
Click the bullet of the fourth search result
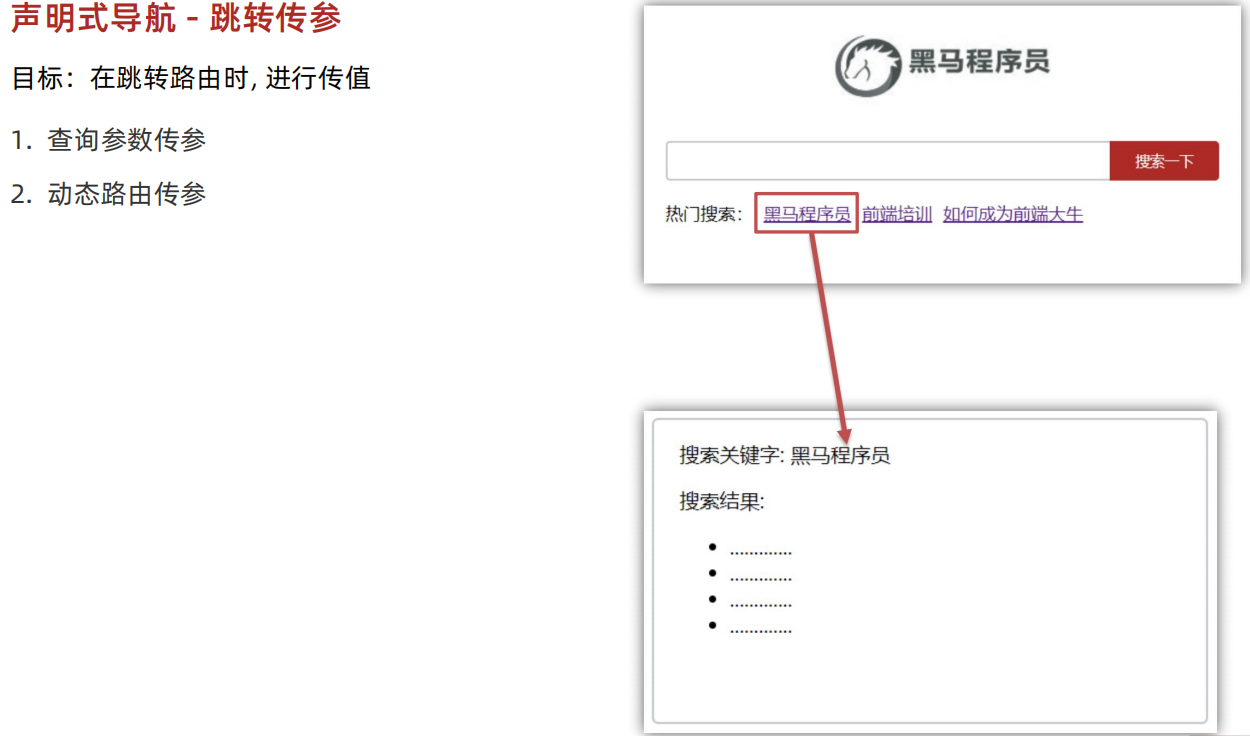point(712,625)
